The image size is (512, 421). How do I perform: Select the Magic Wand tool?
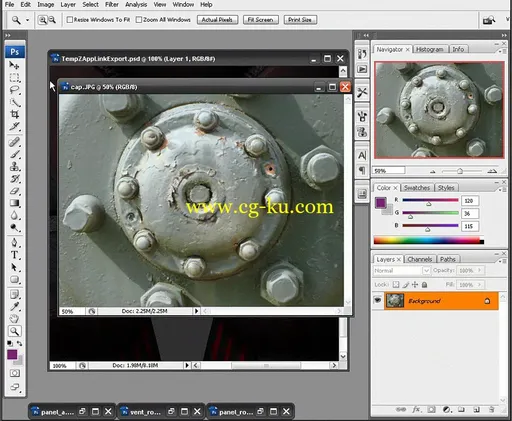14,102
